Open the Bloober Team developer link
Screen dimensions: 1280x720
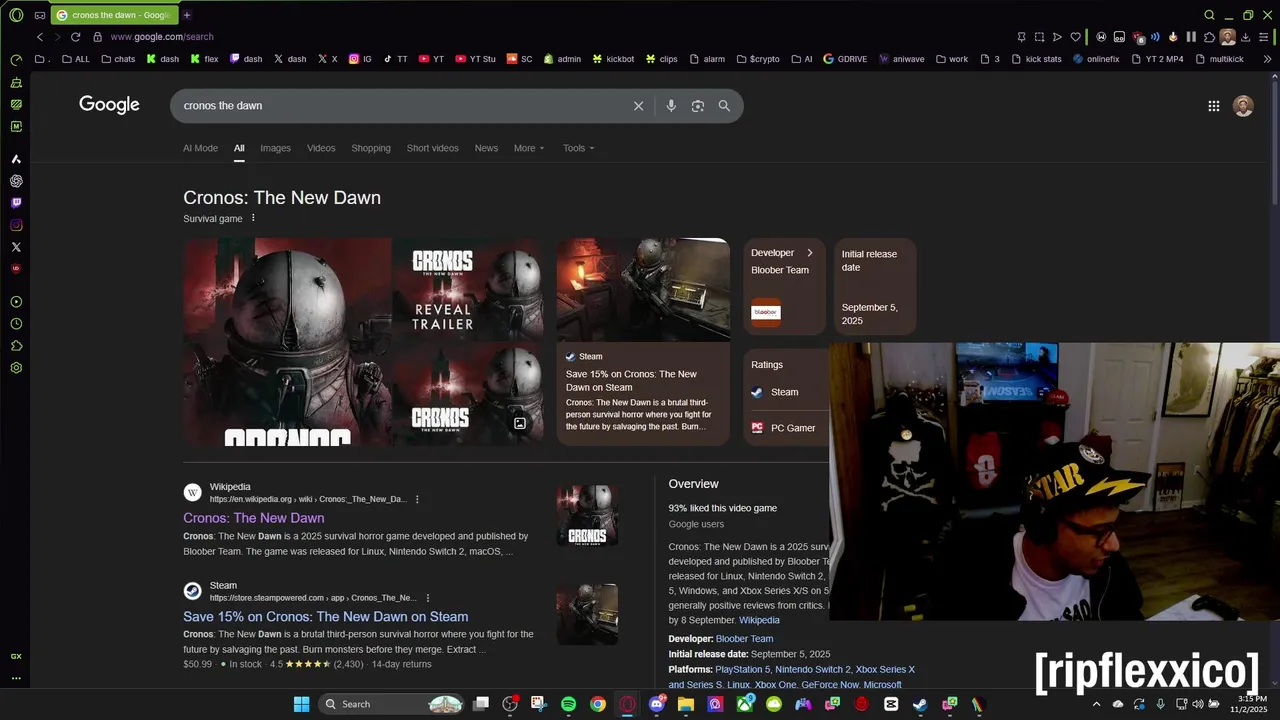tap(744, 639)
